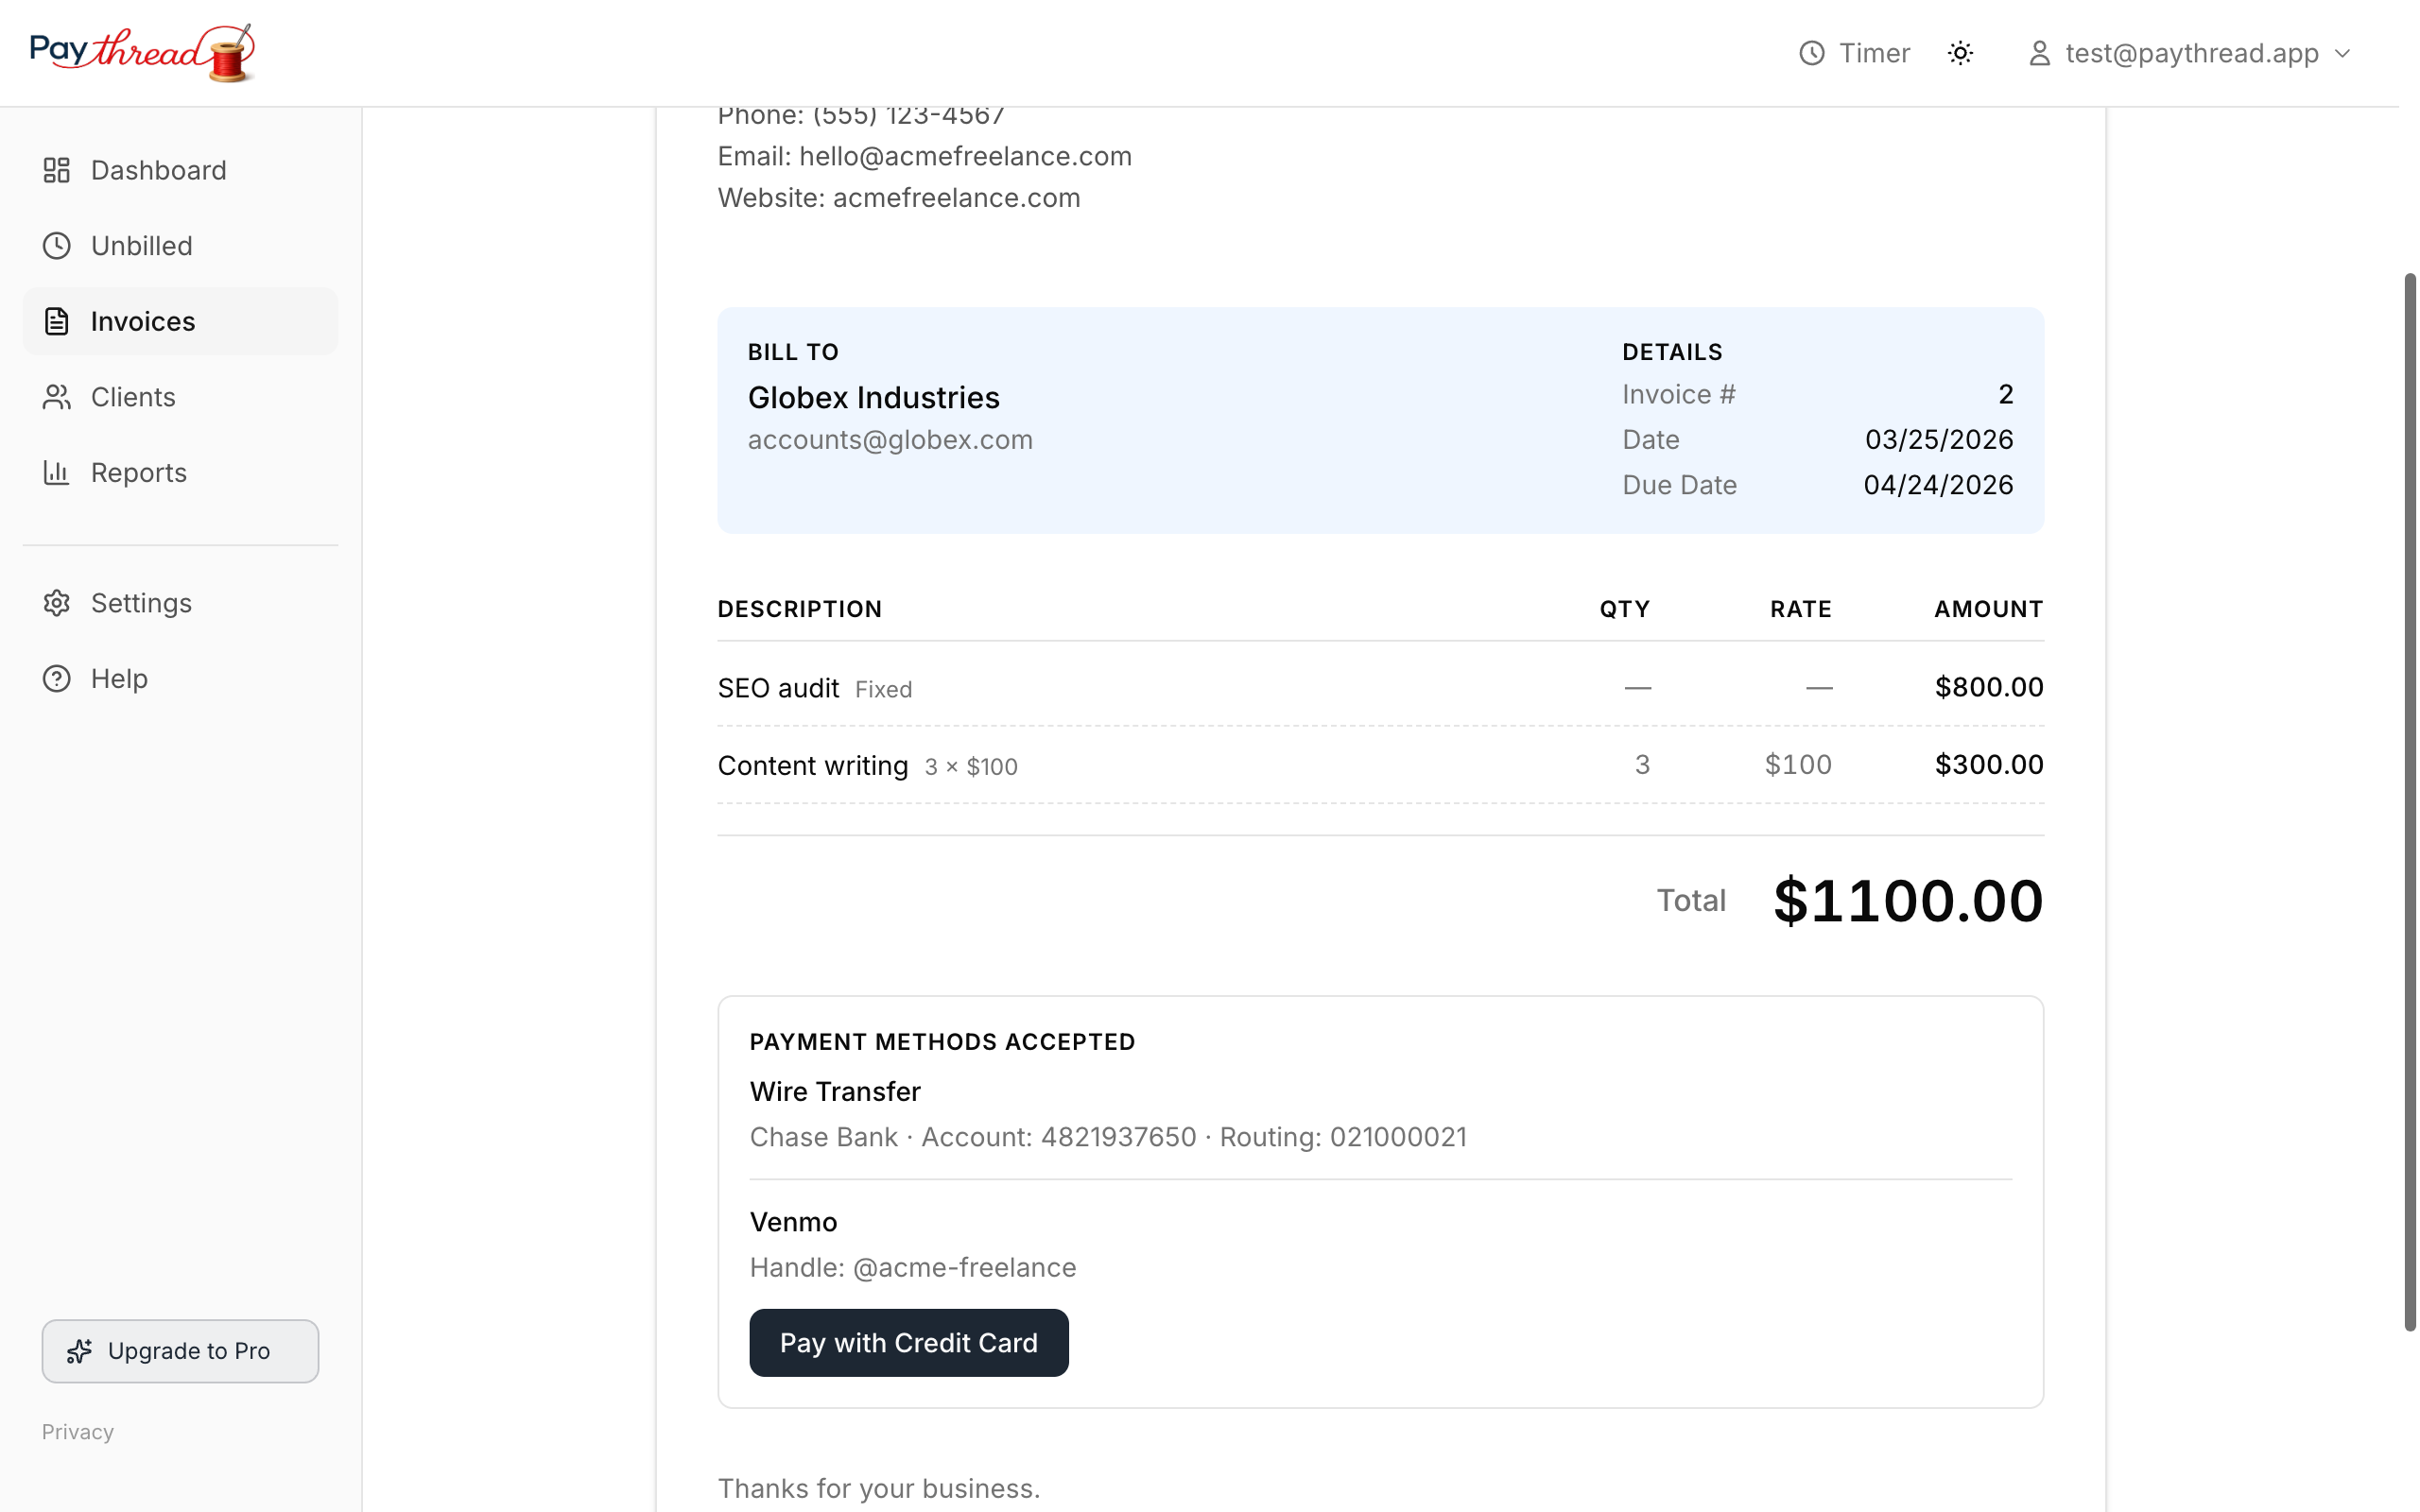Click Pay with Credit Card button

[909, 1343]
